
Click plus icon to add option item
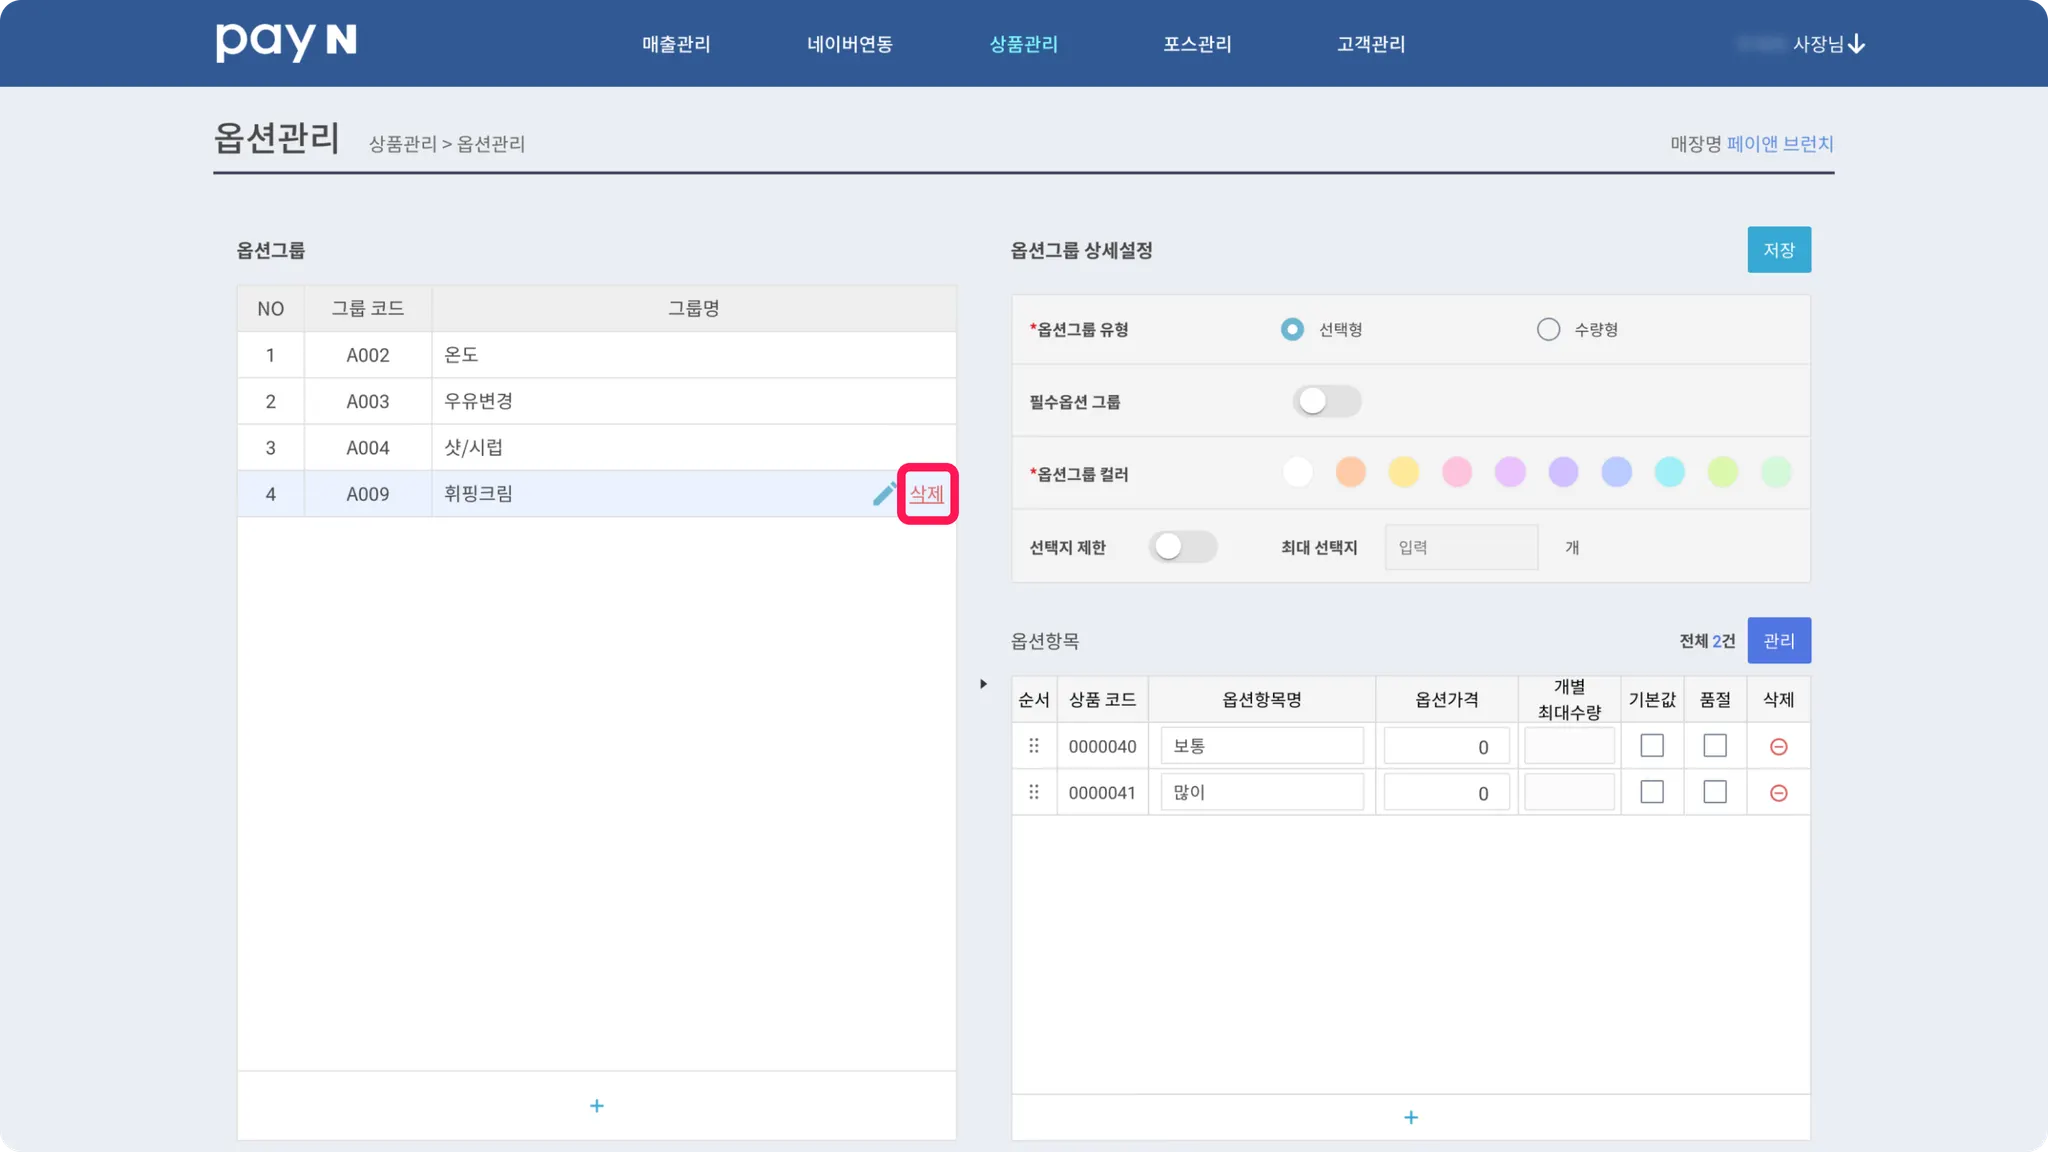[1411, 1117]
